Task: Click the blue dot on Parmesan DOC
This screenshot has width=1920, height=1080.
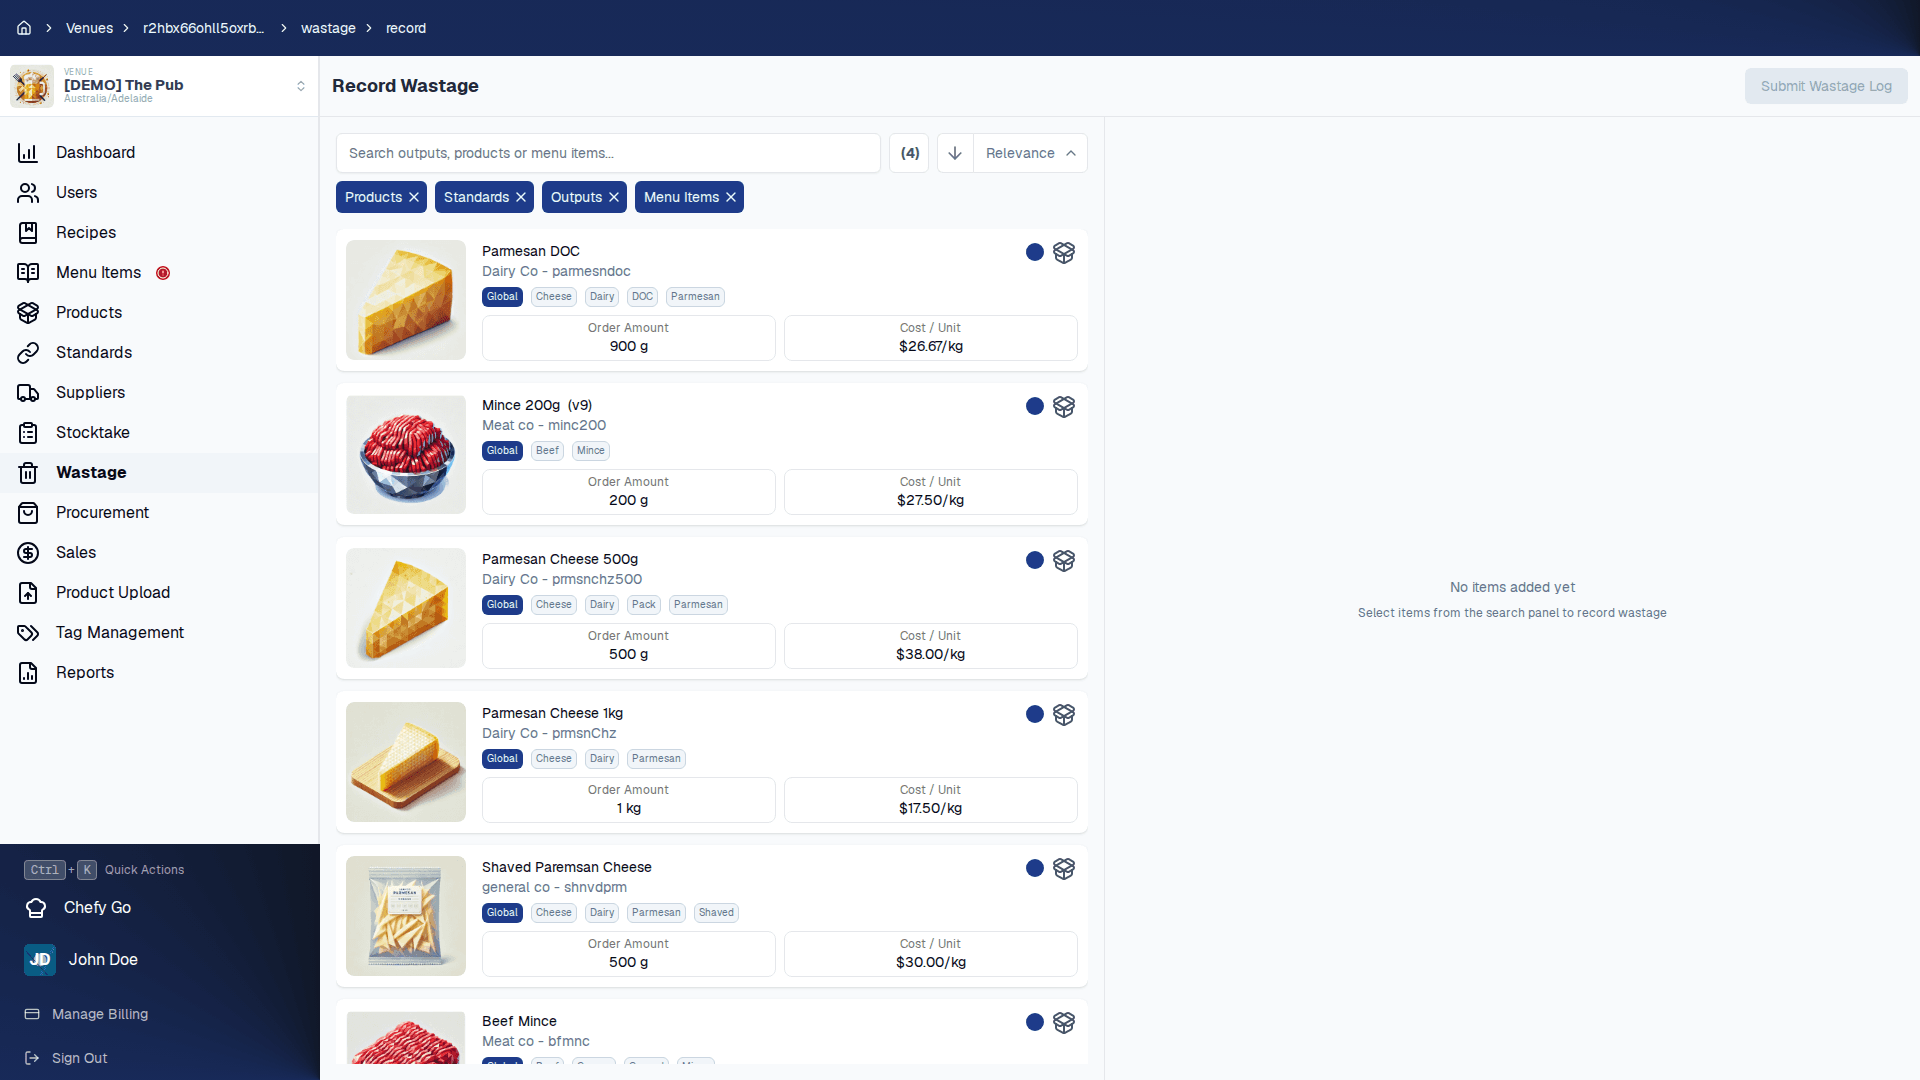Action: coord(1035,252)
